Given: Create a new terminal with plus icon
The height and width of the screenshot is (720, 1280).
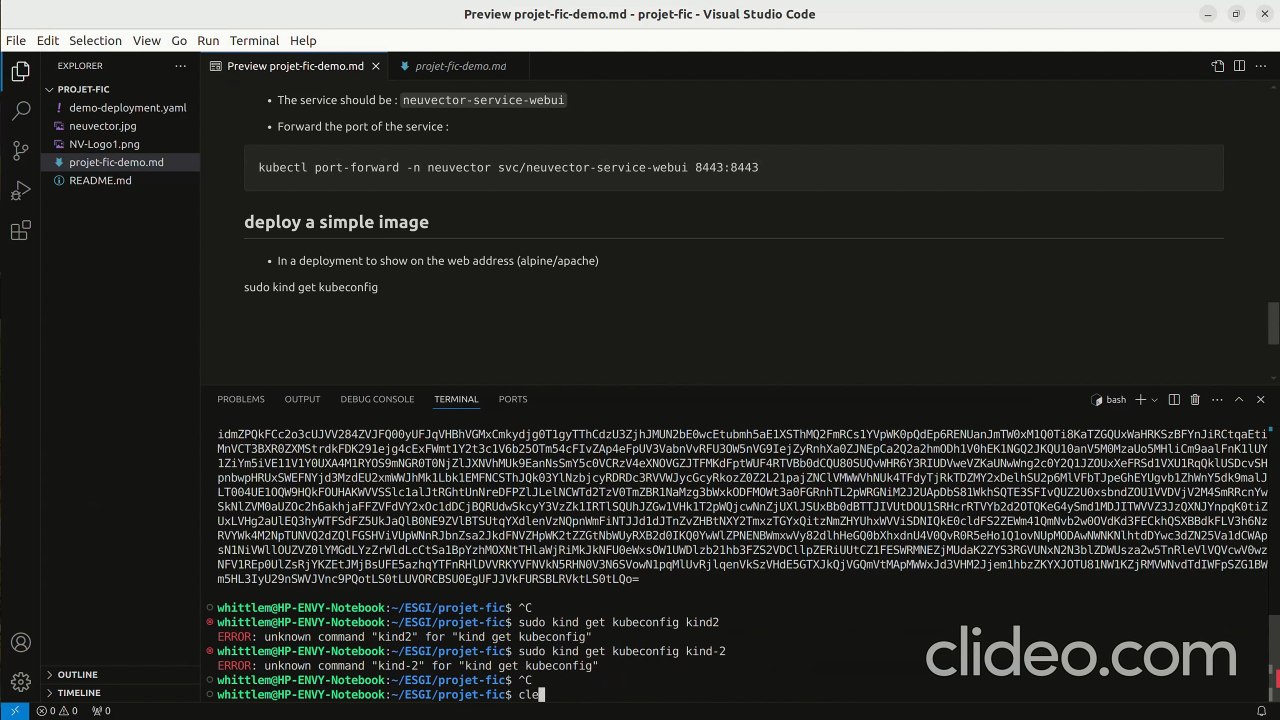Looking at the screenshot, I should click(1140, 400).
